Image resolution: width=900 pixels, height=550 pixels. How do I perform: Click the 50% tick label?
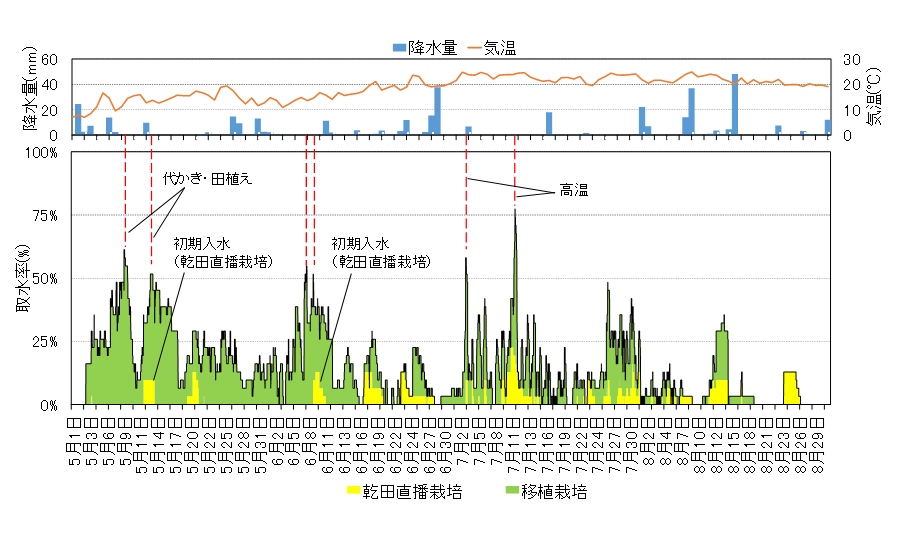pyautogui.click(x=45, y=279)
